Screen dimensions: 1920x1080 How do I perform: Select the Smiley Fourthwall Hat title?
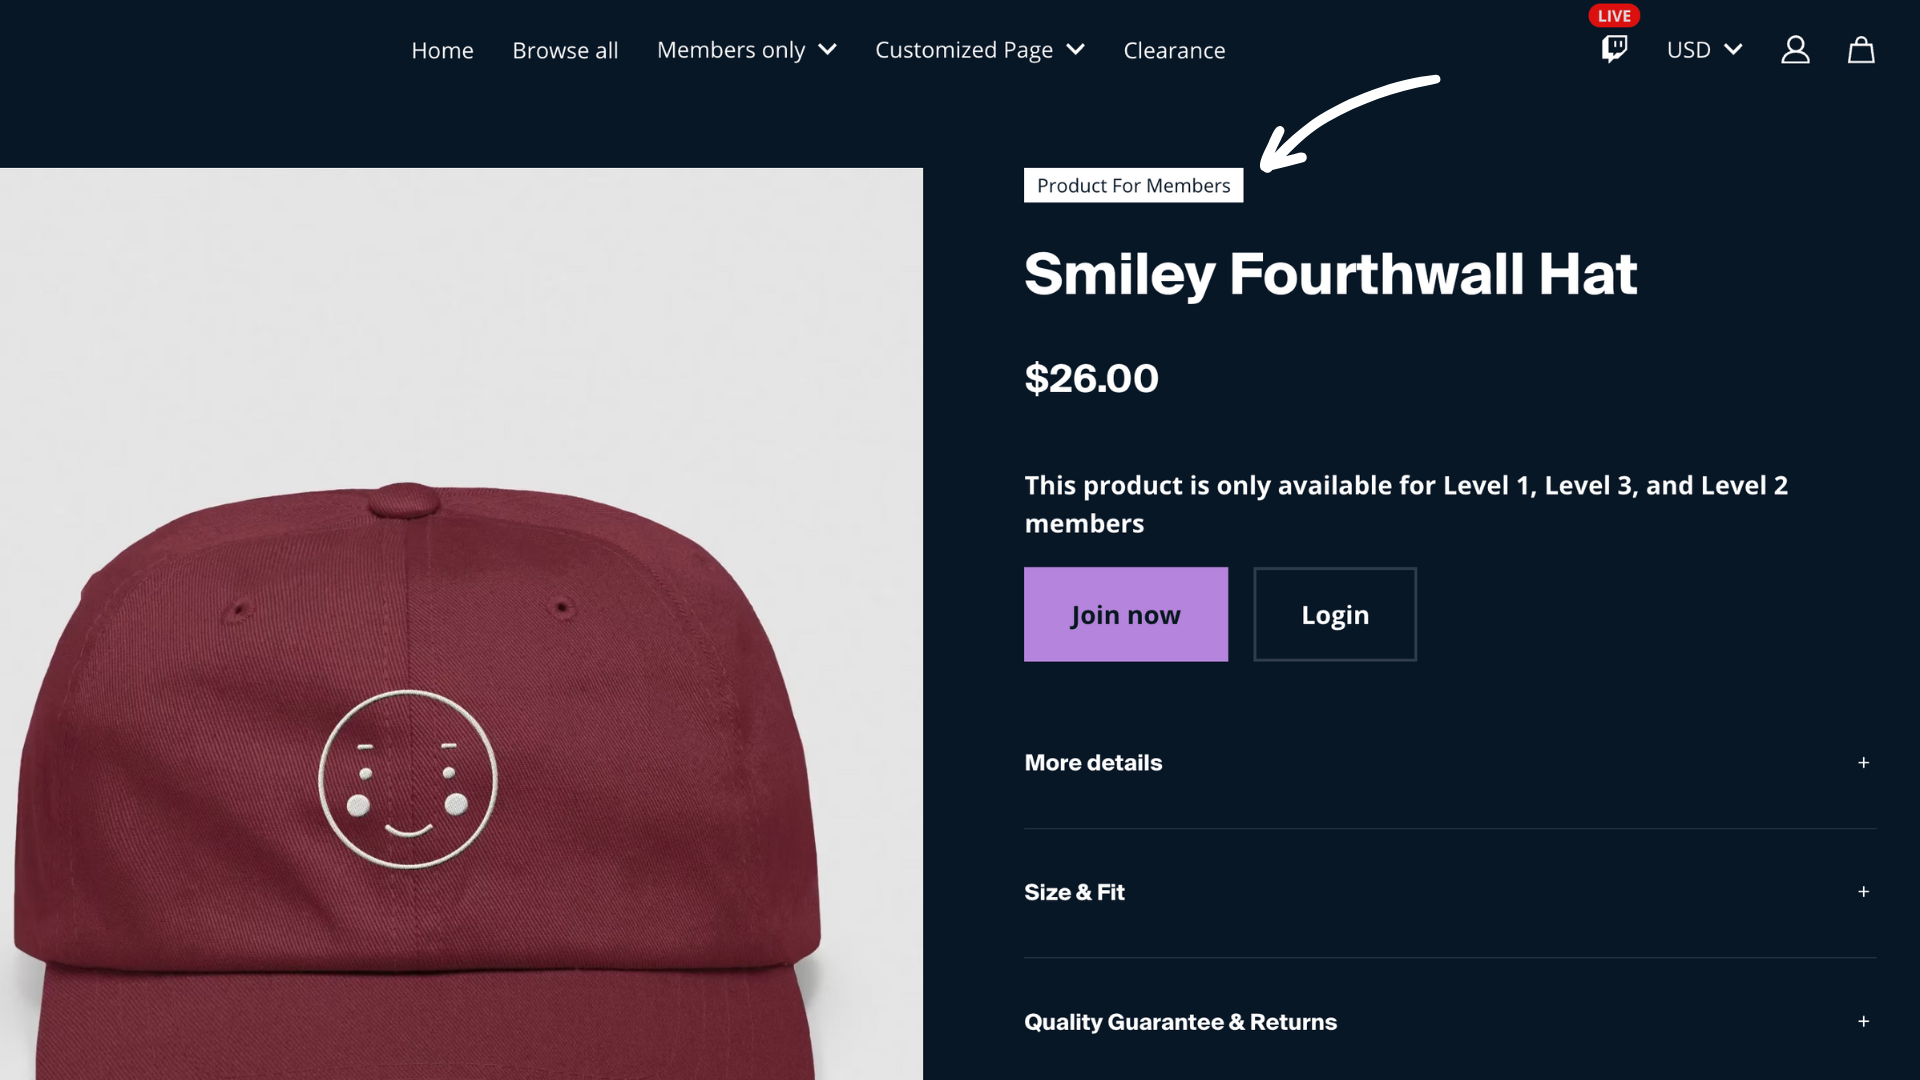(x=1330, y=273)
